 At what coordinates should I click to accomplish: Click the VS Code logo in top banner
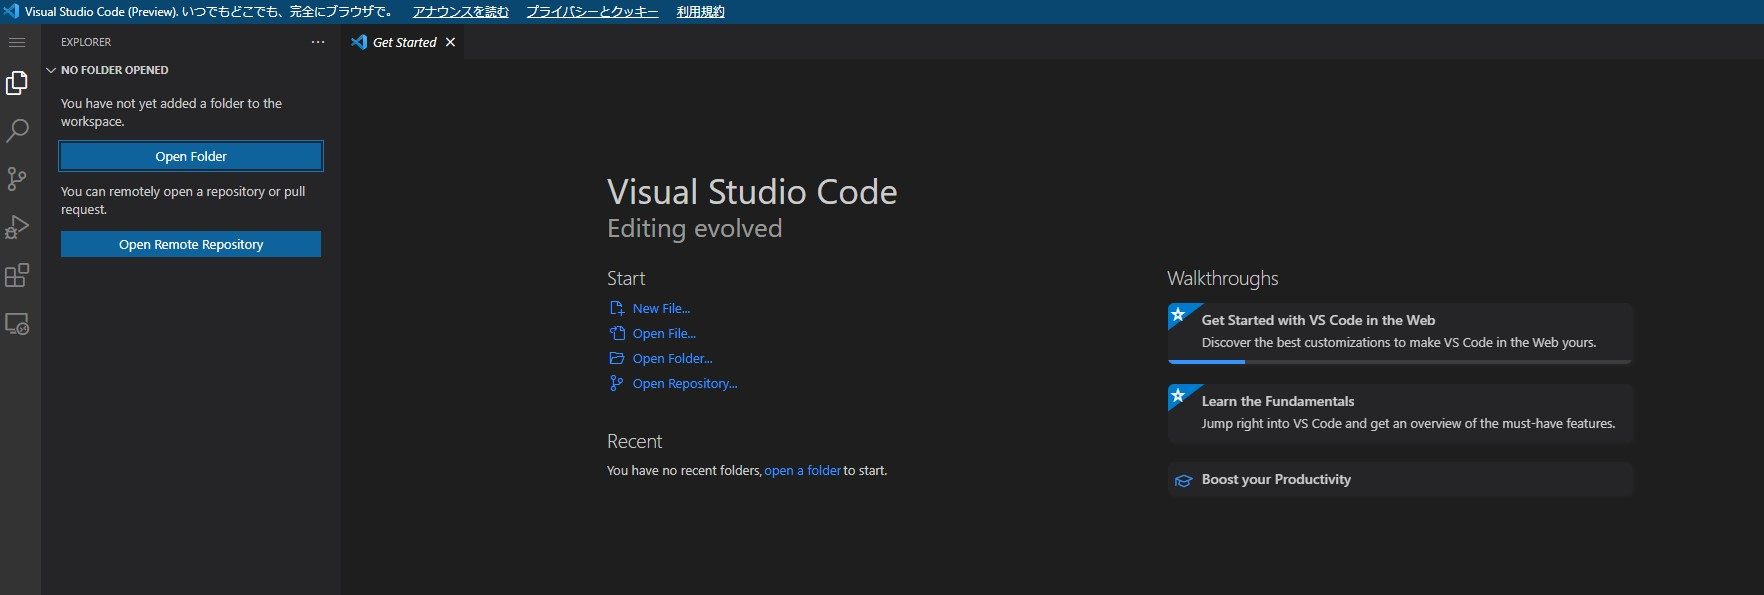(11, 12)
